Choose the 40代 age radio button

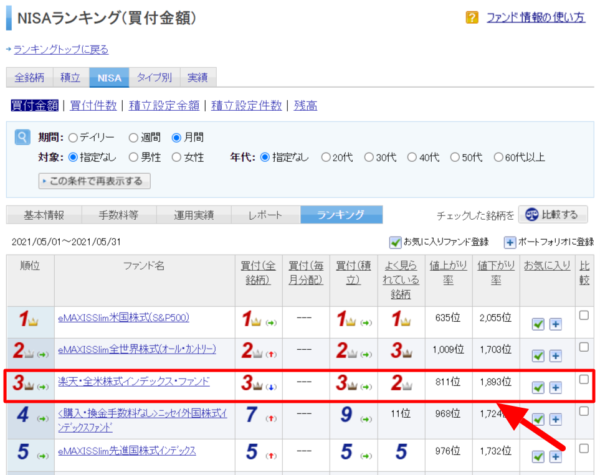(x=412, y=157)
